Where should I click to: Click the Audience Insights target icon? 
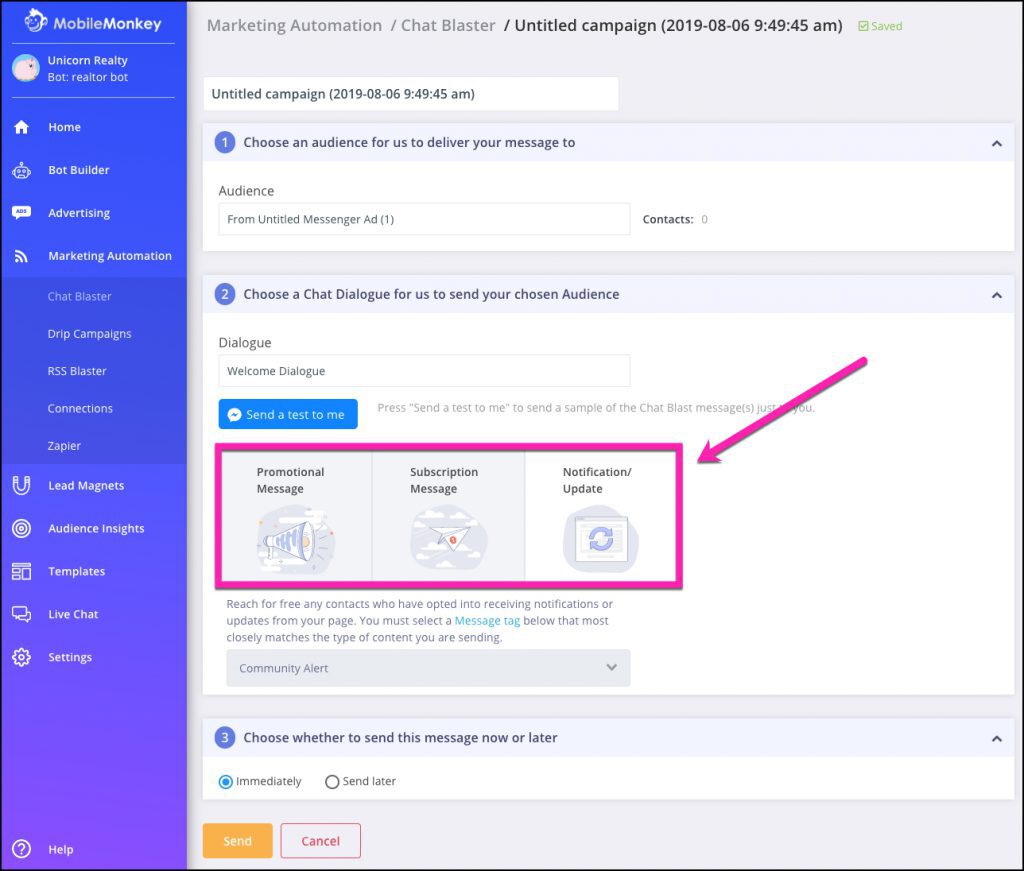pyautogui.click(x=23, y=528)
